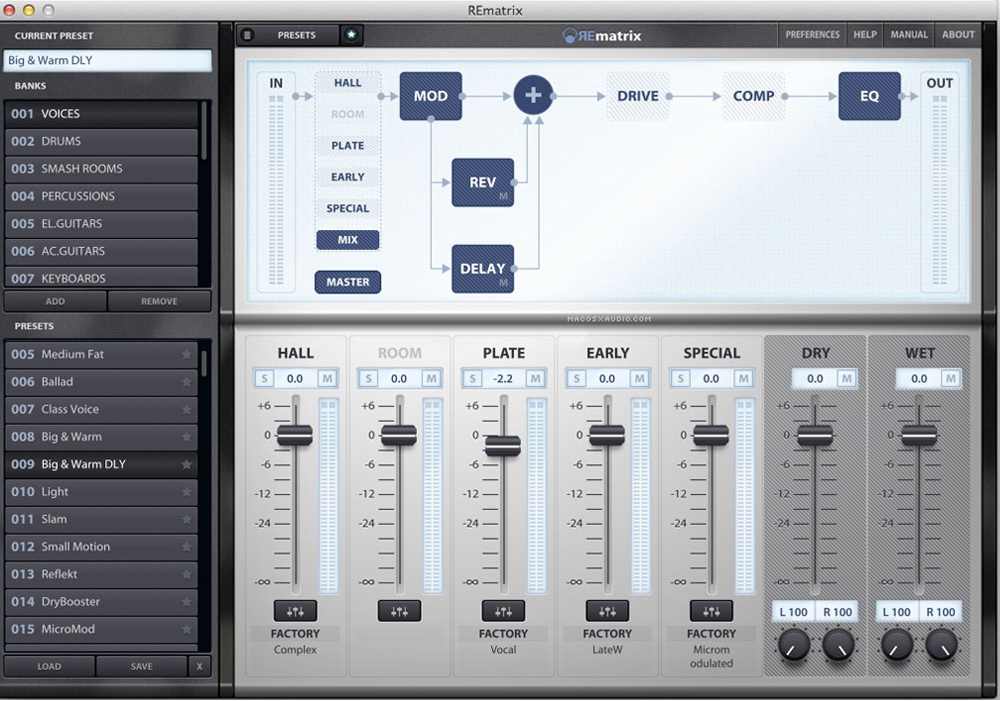The width and height of the screenshot is (1000, 701).
Task: Open EARLY channel settings mixer icon
Action: click(607, 611)
